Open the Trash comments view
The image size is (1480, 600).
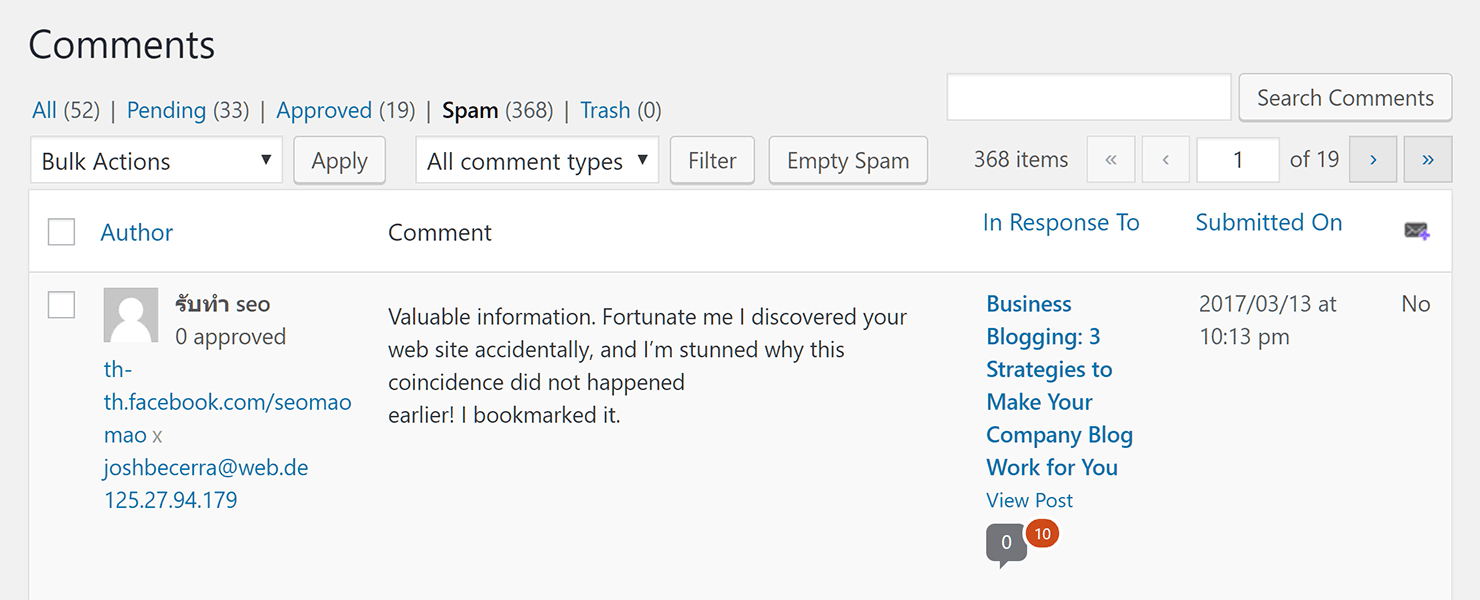pos(605,110)
